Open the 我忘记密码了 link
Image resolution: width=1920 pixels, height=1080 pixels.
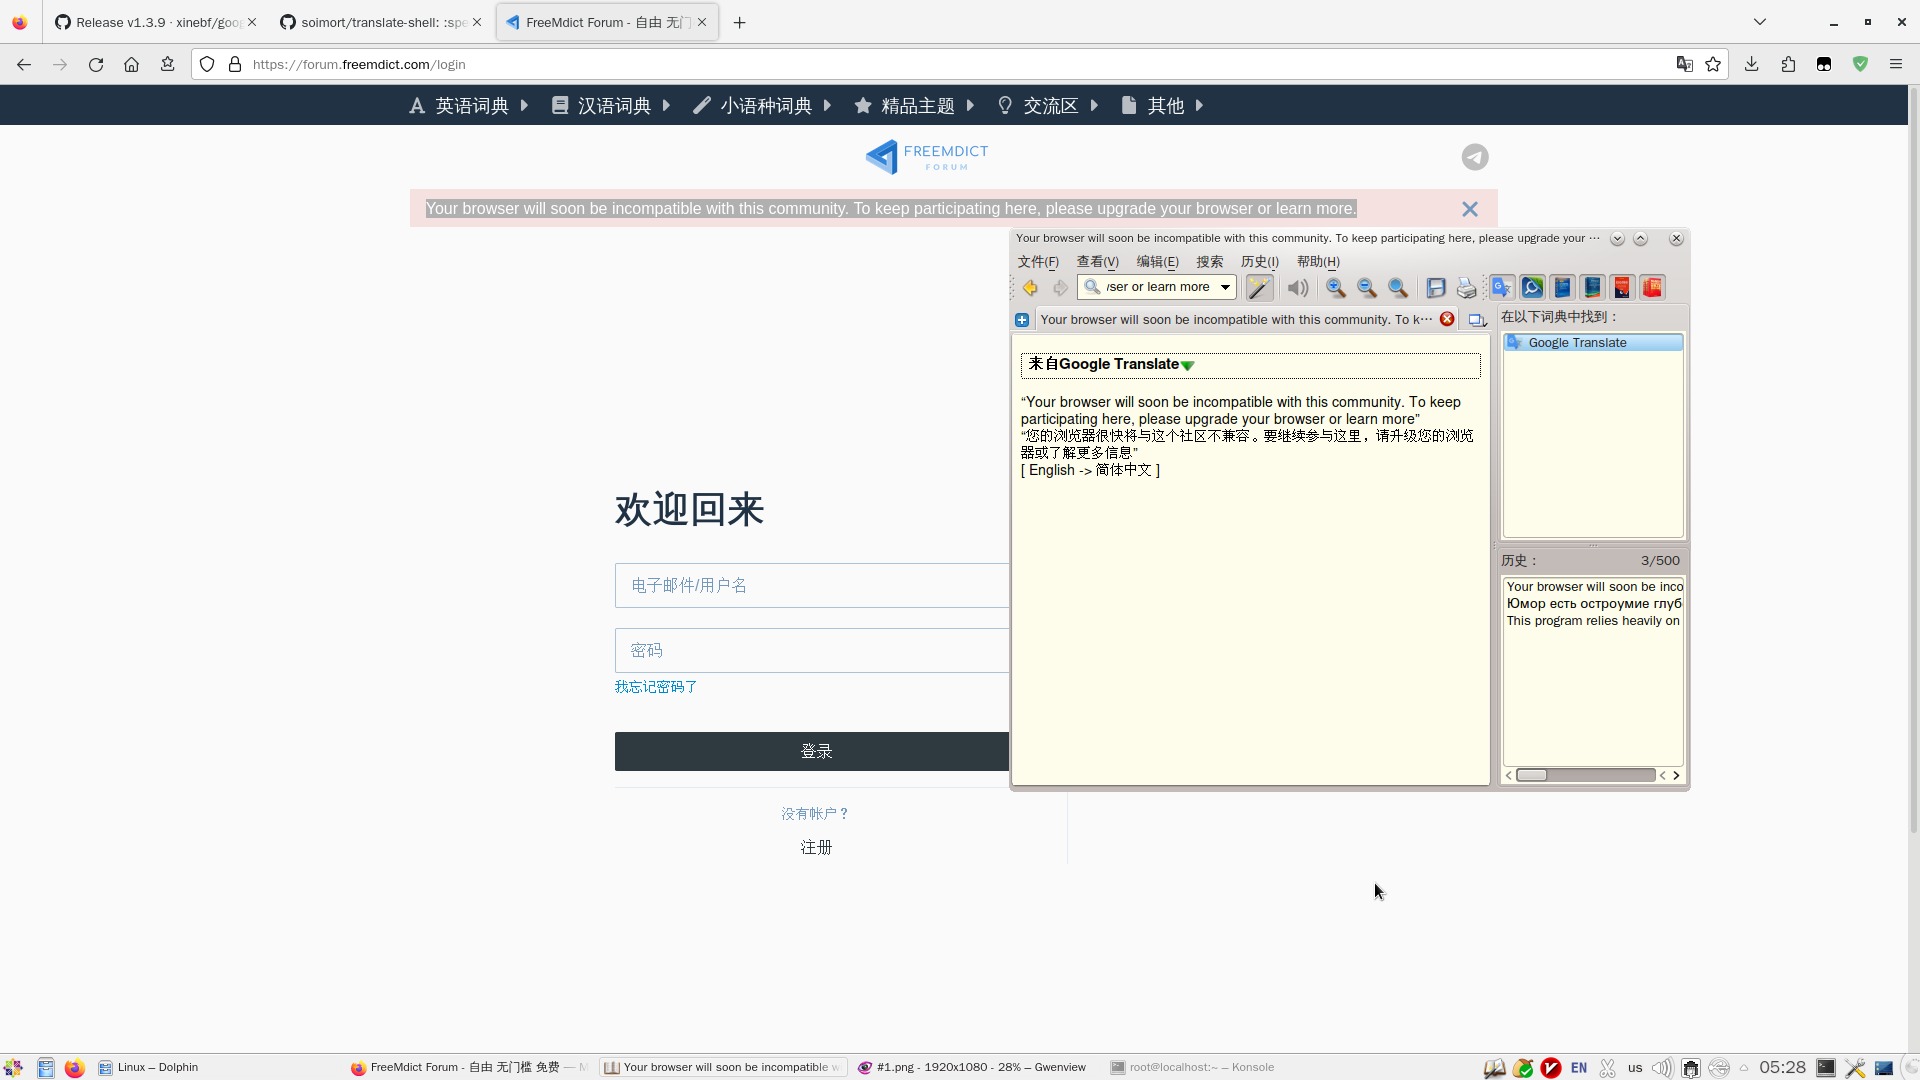click(x=656, y=687)
